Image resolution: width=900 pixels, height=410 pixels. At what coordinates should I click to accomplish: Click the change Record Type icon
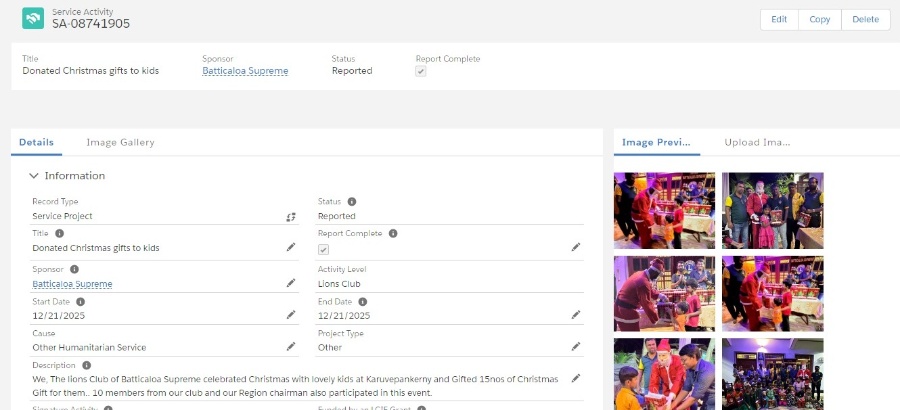click(291, 216)
